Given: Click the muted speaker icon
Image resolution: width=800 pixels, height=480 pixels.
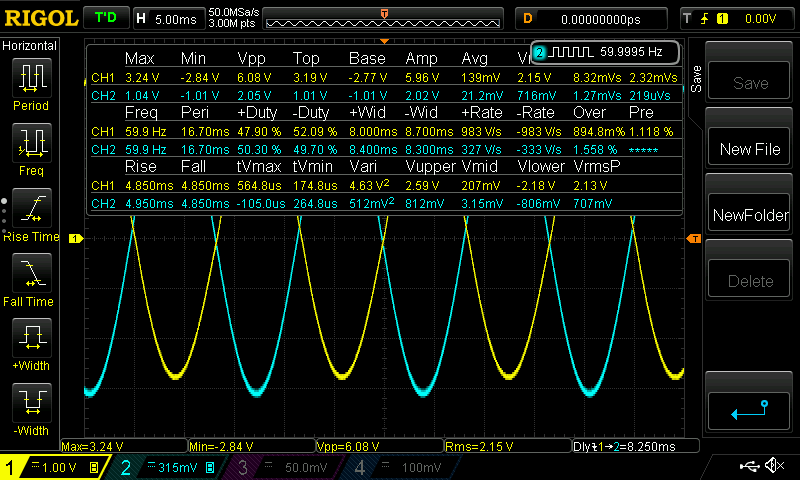Looking at the screenshot, I should (x=774, y=465).
